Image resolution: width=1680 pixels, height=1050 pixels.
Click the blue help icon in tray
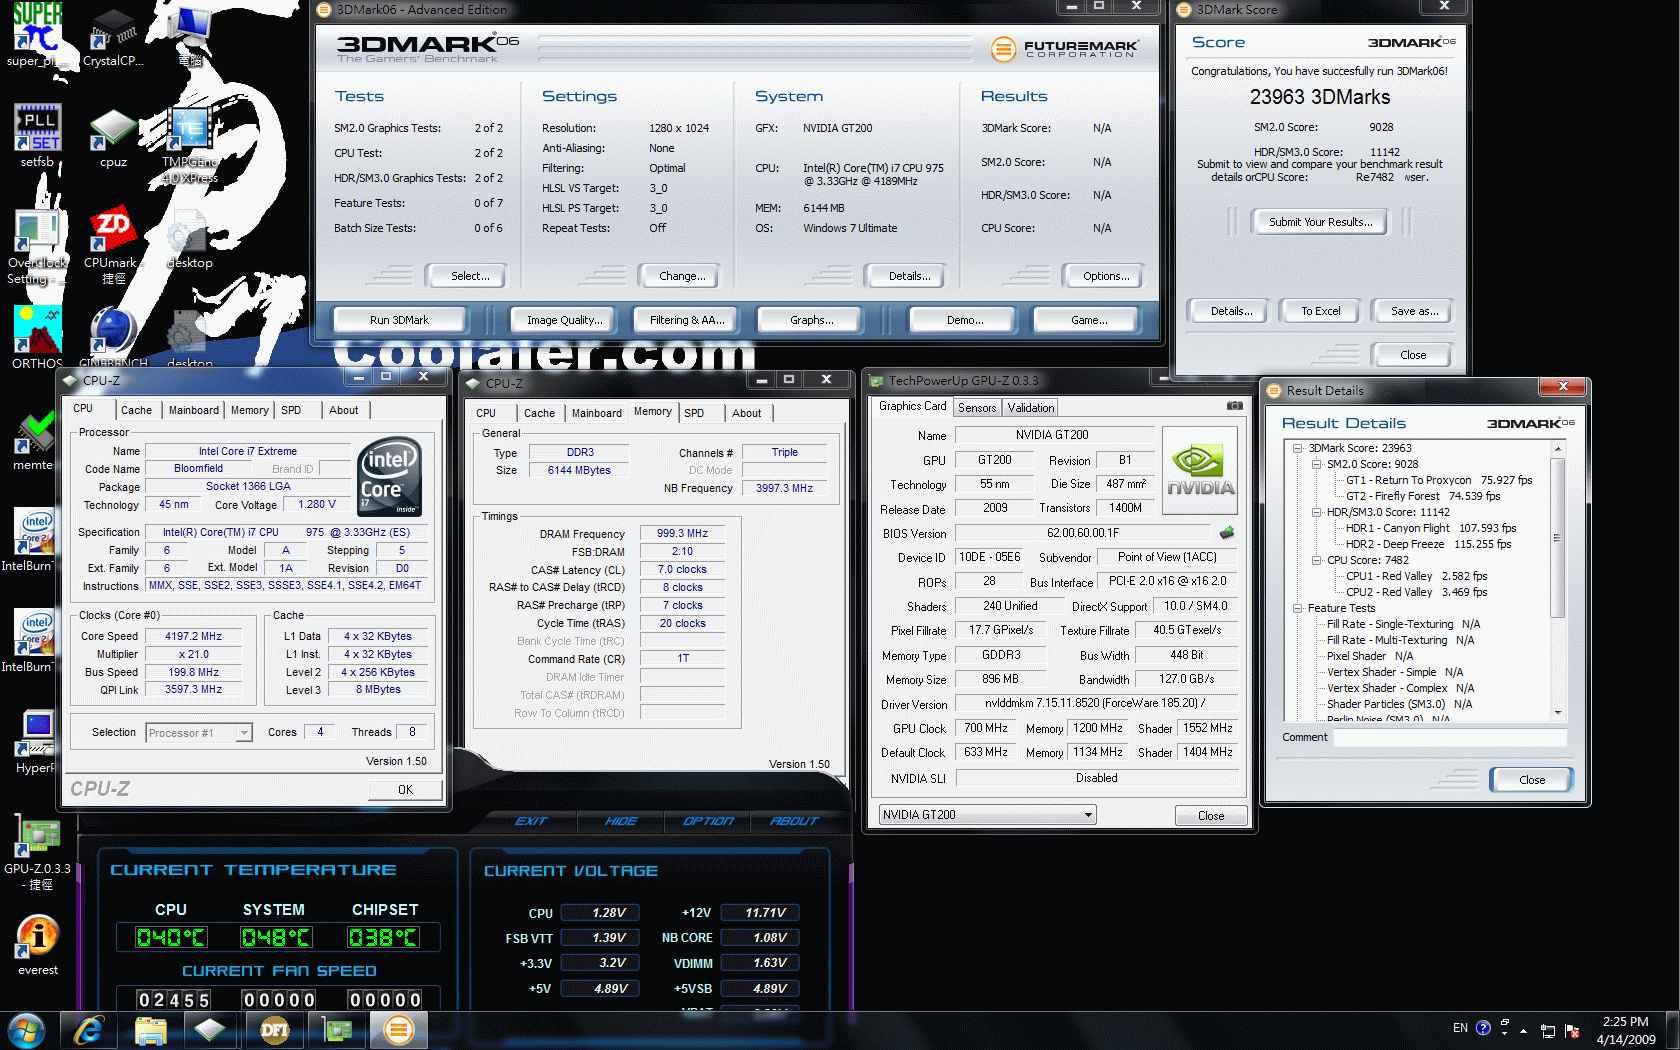point(1483,1028)
